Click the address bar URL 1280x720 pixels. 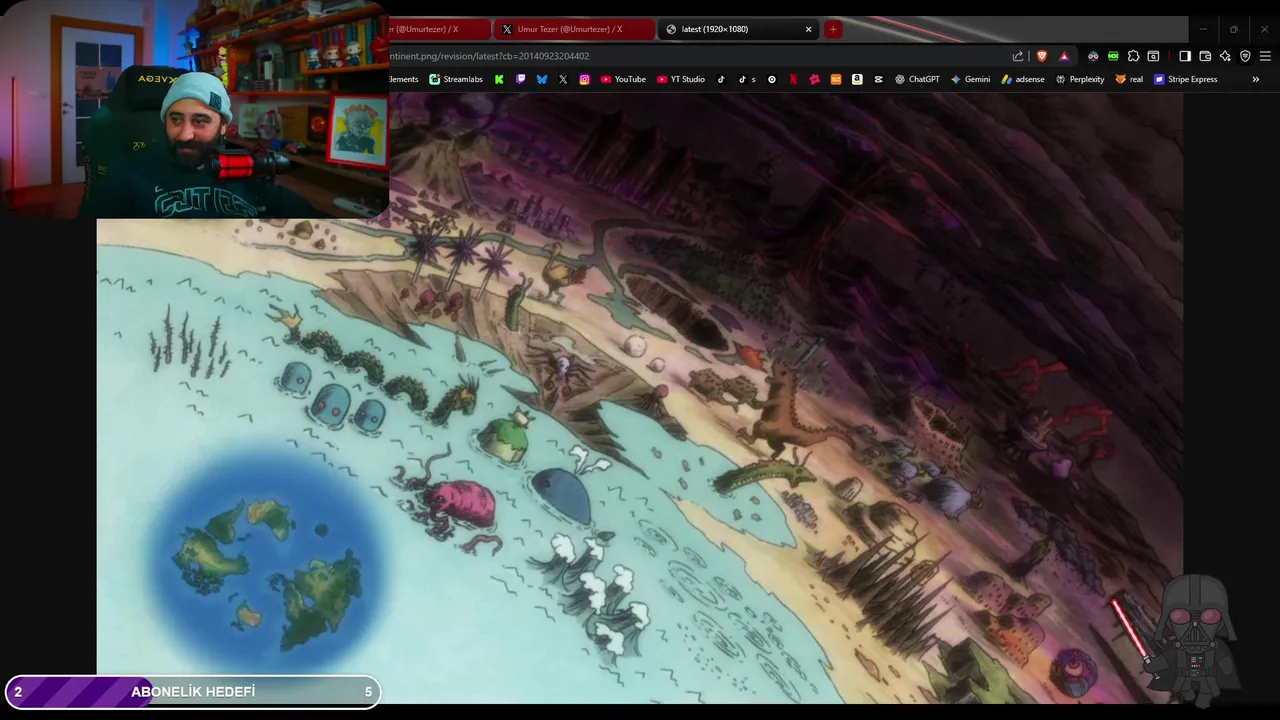click(490, 56)
